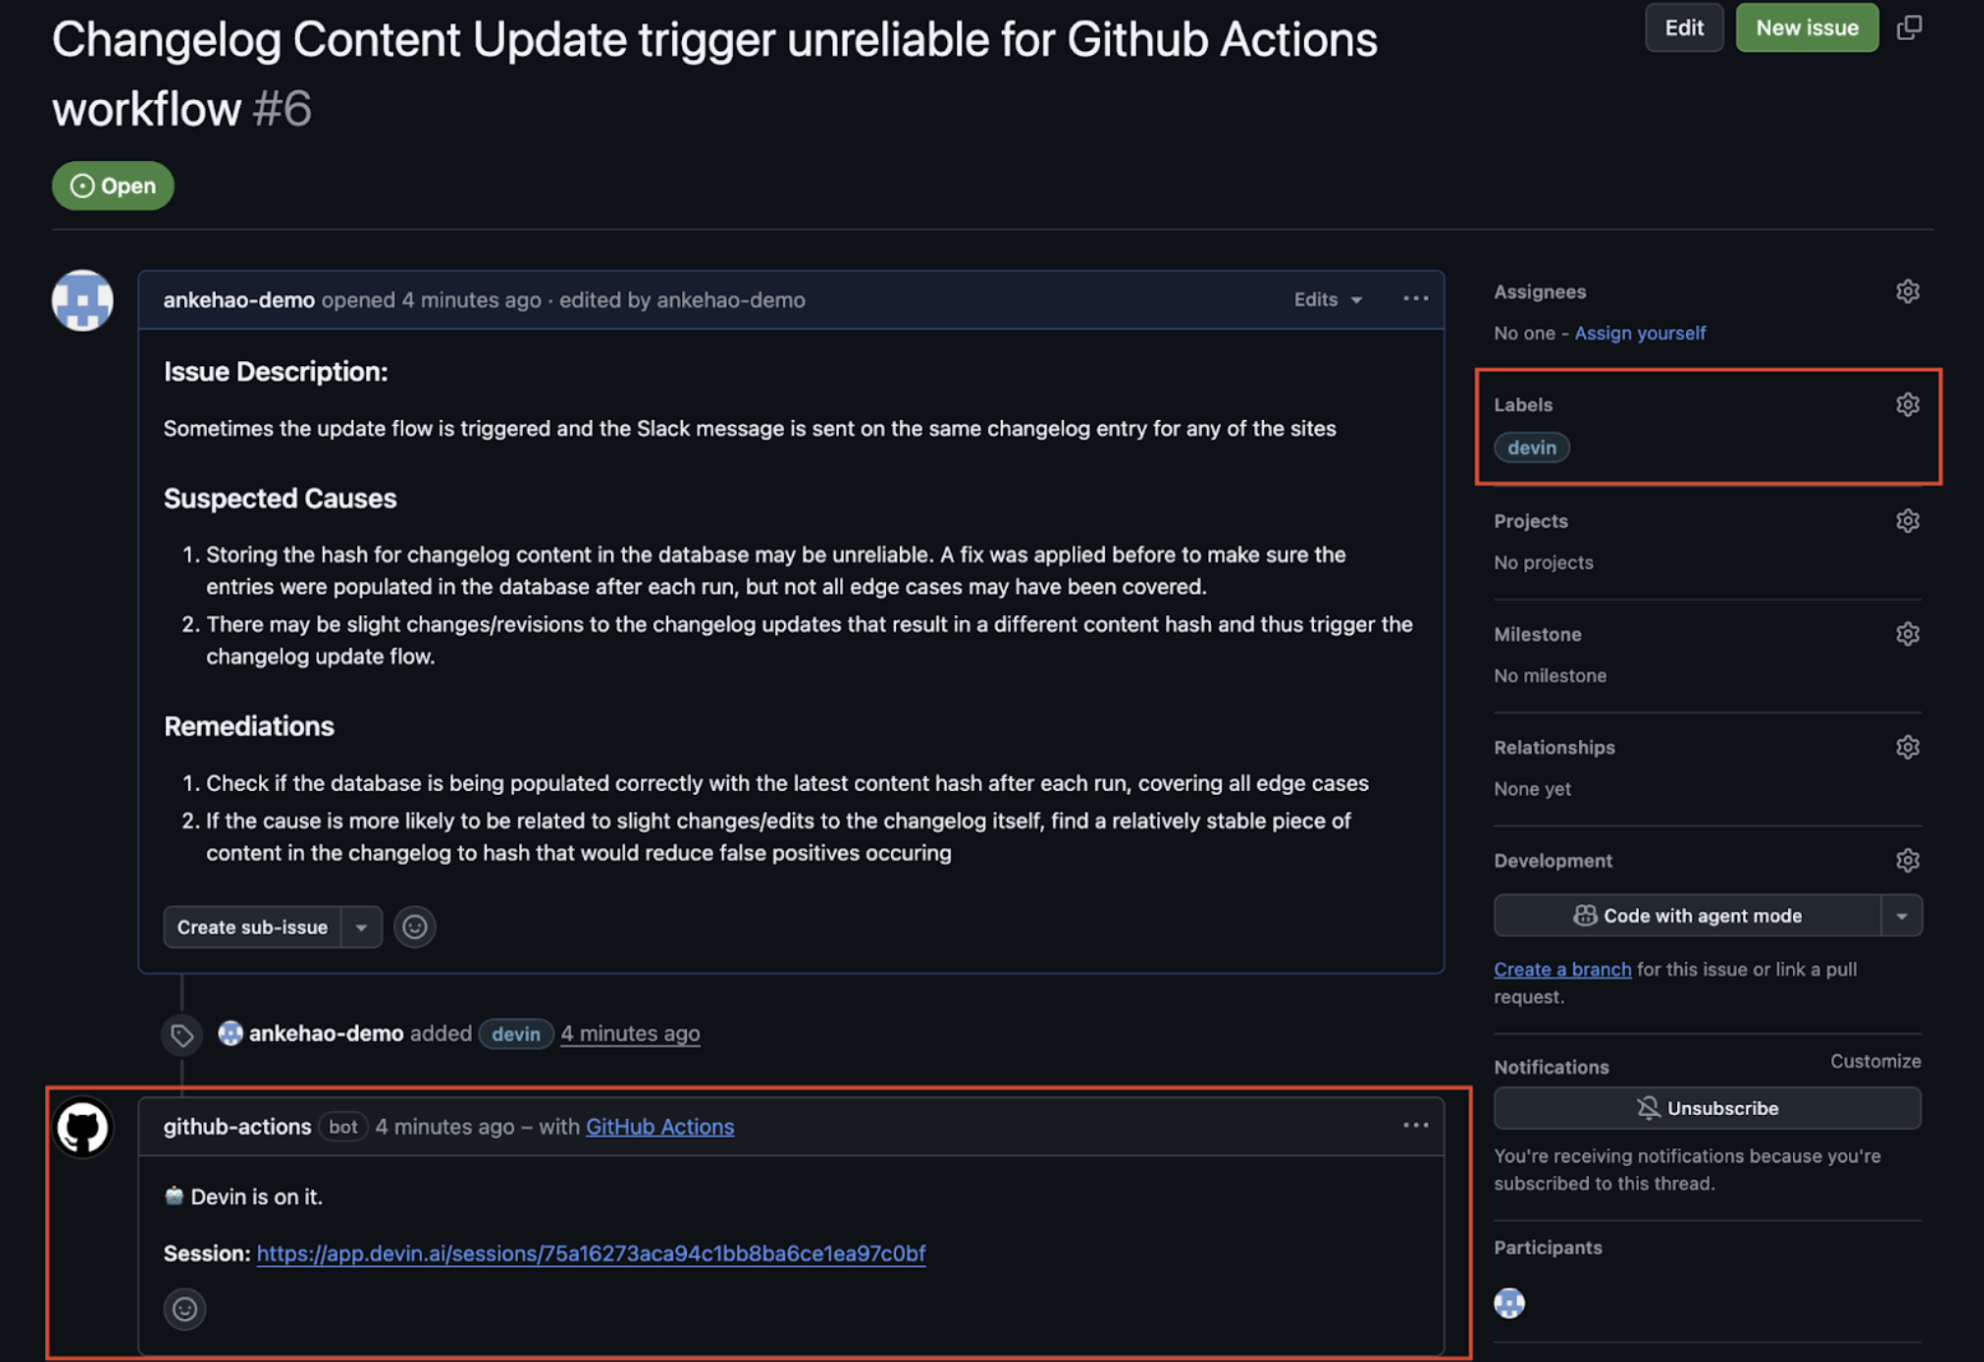
Task: Click the New issue button
Action: click(x=1806, y=28)
